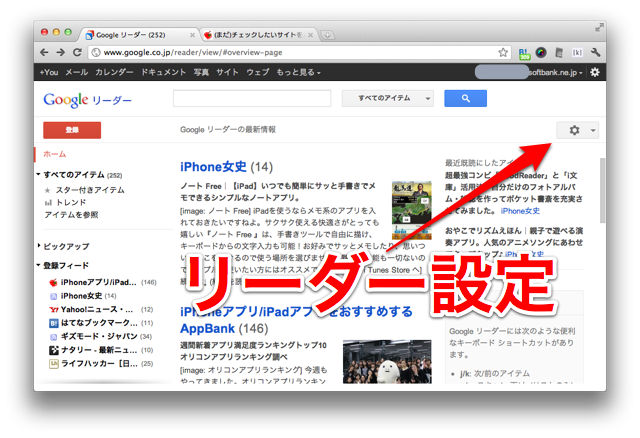Close the second browser tab
The height and width of the screenshot is (438, 640).
coord(311,35)
